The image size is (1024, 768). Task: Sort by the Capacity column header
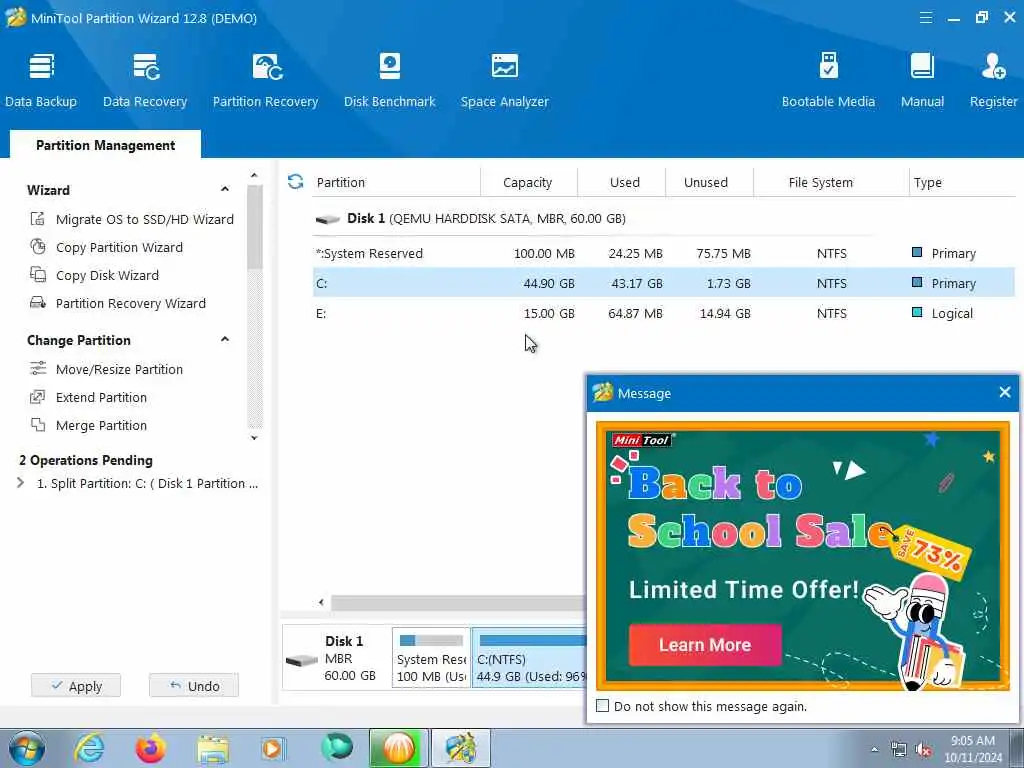pos(528,182)
